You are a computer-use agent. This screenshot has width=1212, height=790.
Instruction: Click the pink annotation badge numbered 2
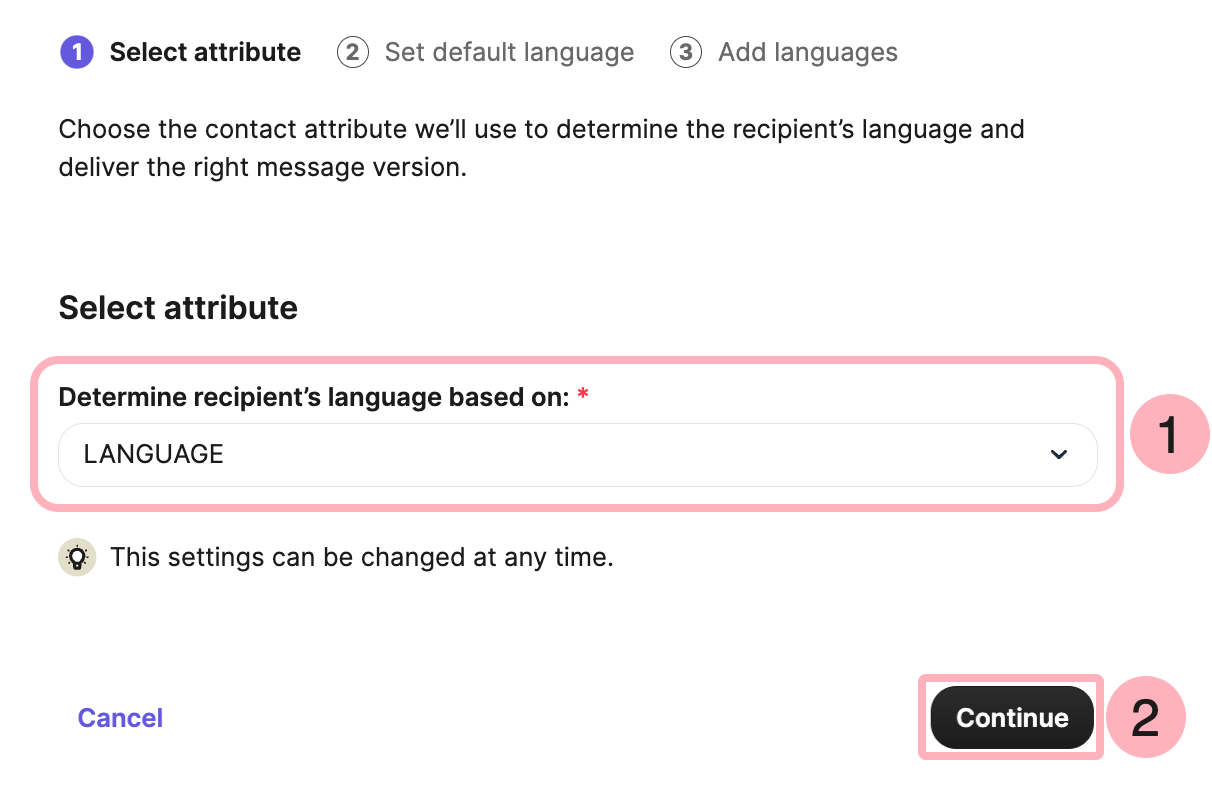click(x=1147, y=717)
